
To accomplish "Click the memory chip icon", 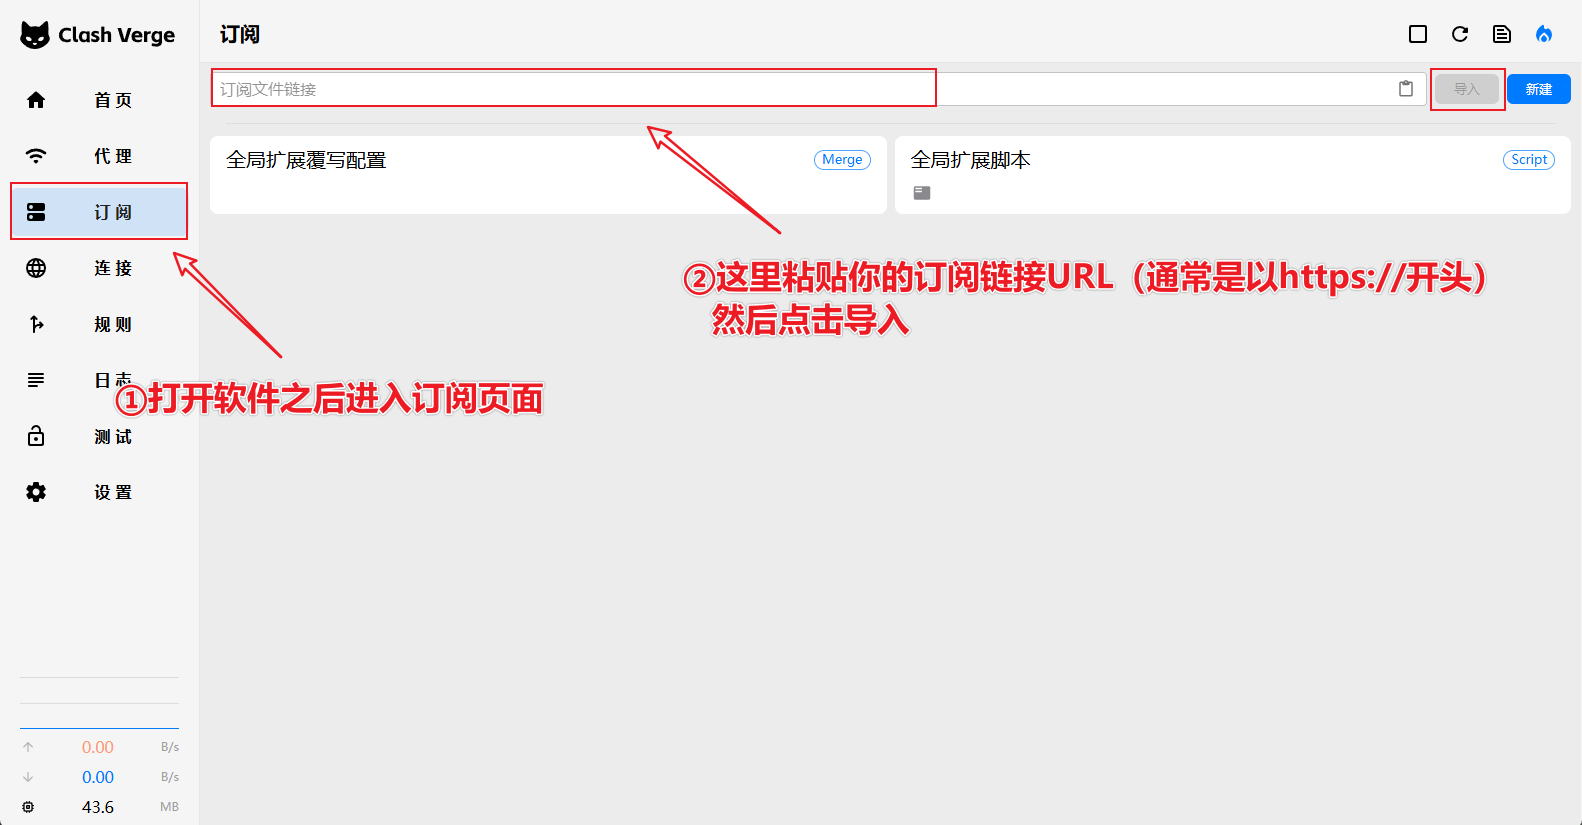I will point(28,807).
